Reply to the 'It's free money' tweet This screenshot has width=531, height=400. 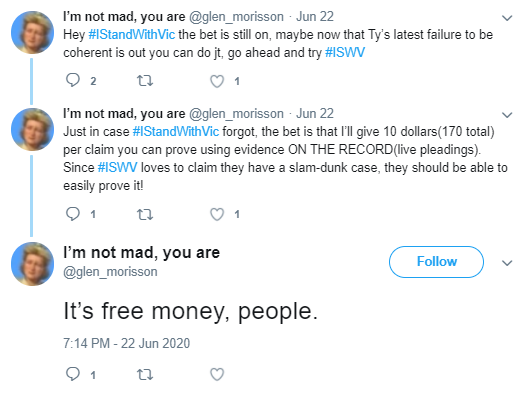[x=73, y=374]
